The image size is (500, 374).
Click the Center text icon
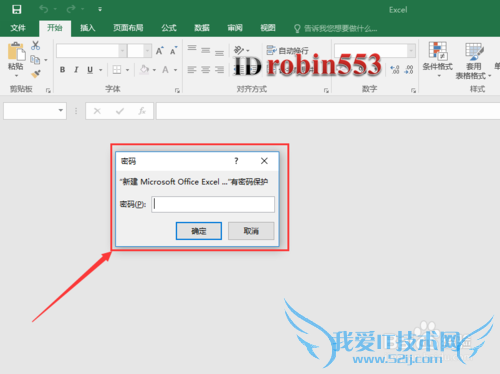(x=206, y=70)
